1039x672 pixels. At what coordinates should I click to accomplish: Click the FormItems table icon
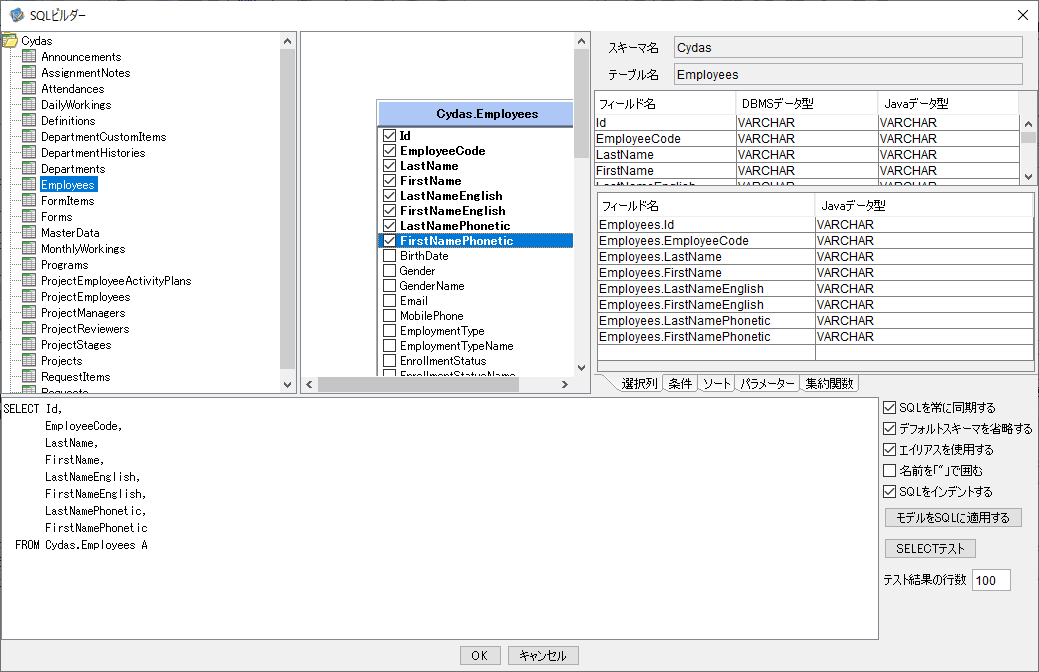tap(29, 200)
